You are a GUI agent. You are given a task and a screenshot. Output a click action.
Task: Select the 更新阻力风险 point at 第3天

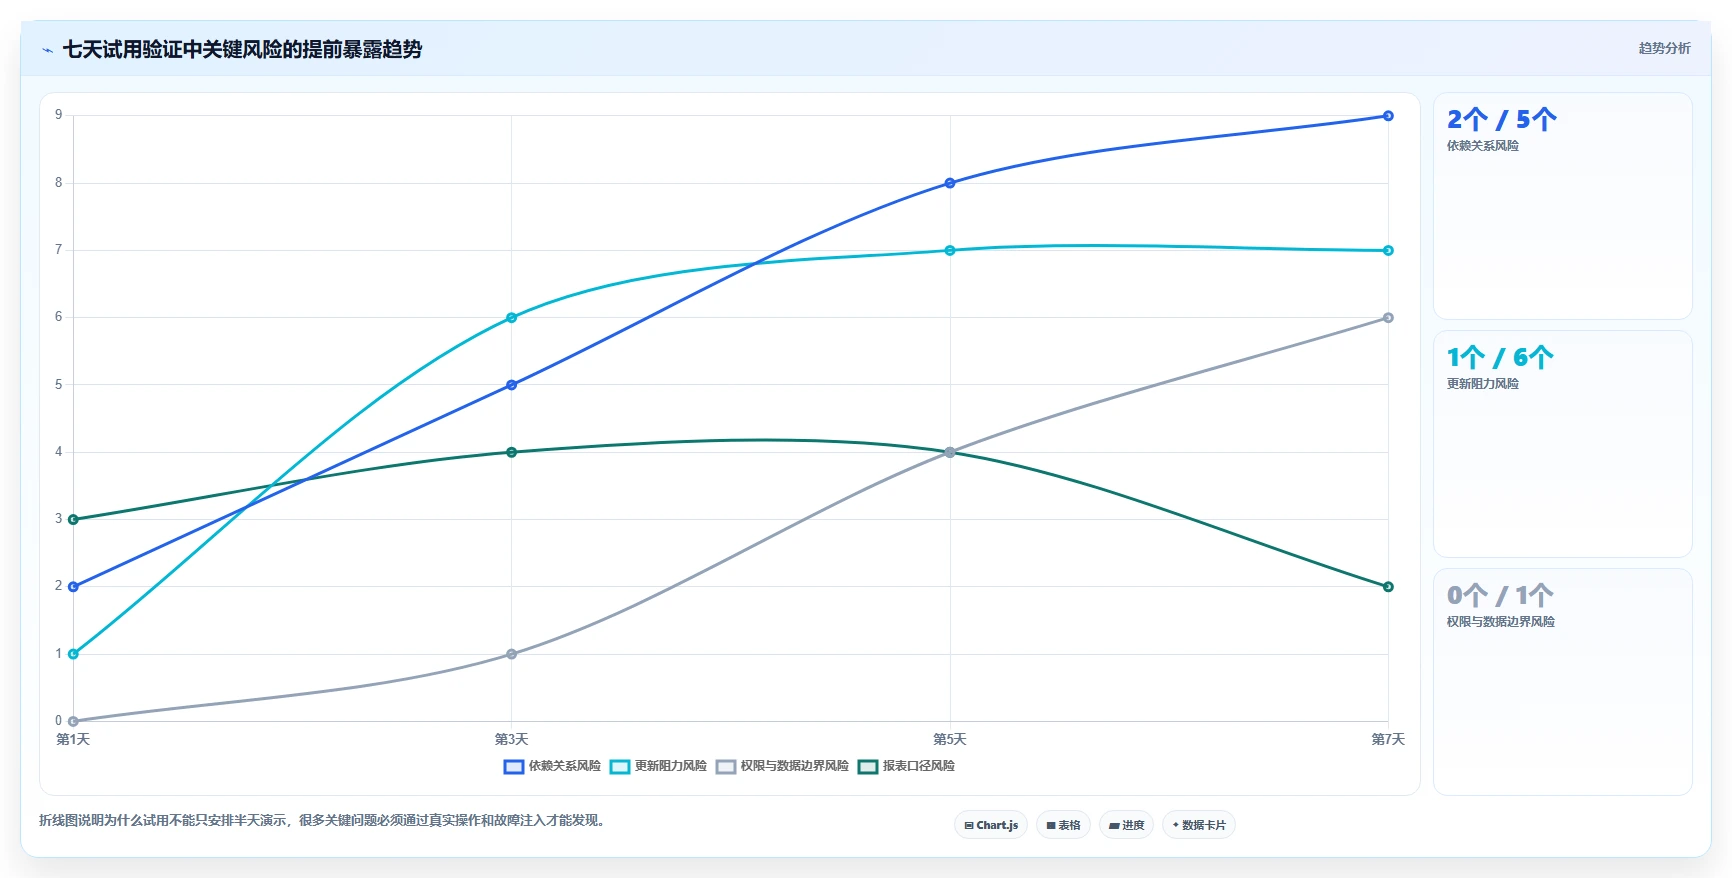pyautogui.click(x=512, y=318)
